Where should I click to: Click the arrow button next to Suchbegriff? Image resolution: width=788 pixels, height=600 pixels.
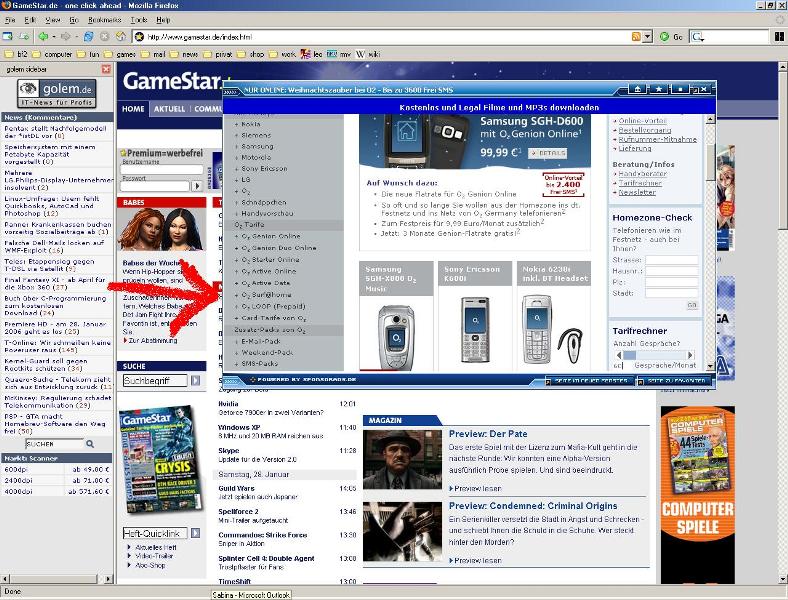coord(195,380)
